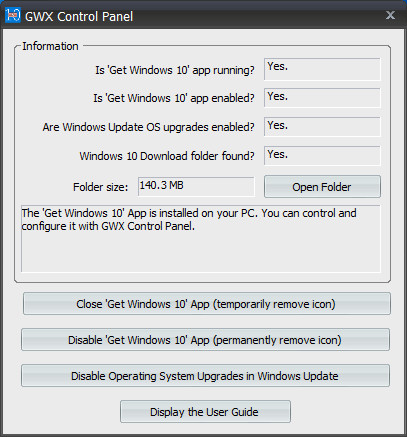This screenshot has width=407, height=437.
Task: Disable 'Get Windows 10' App permanently
Action: pyautogui.click(x=205, y=340)
